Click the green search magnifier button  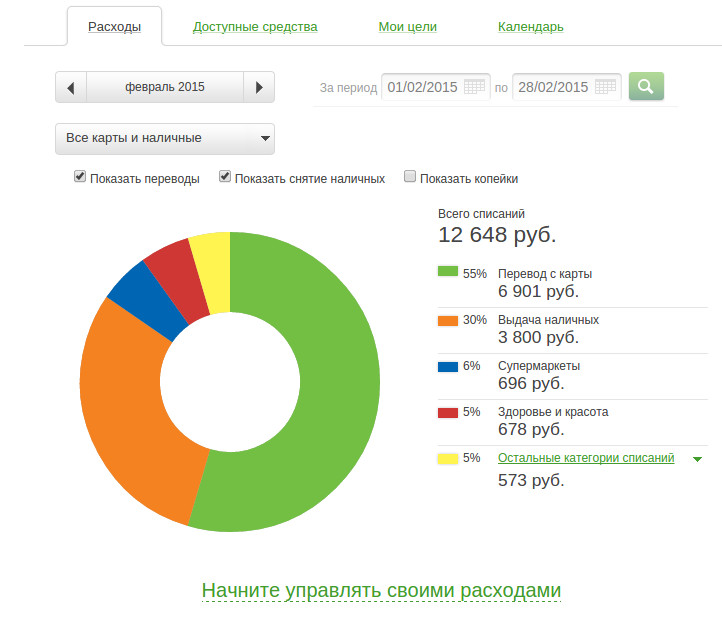[645, 87]
